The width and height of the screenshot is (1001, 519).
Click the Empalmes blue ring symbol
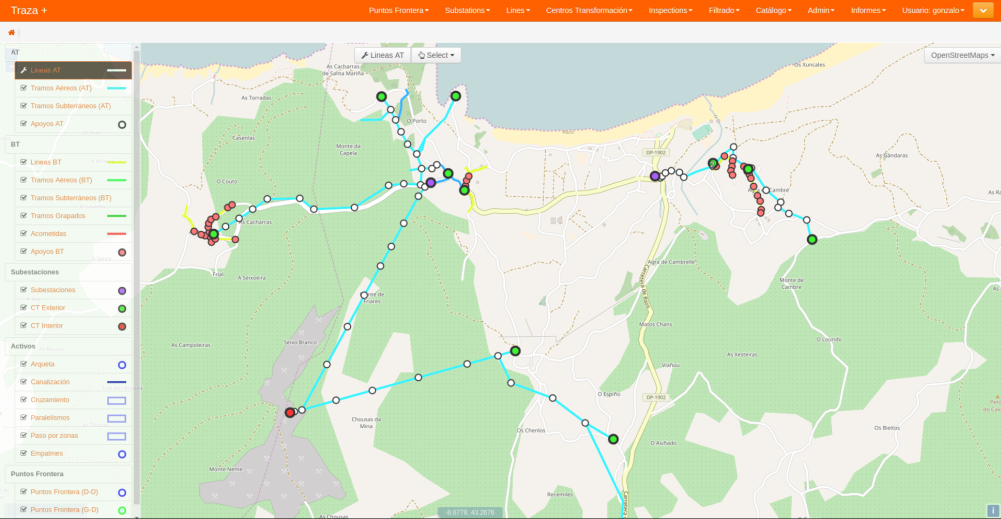click(x=122, y=454)
